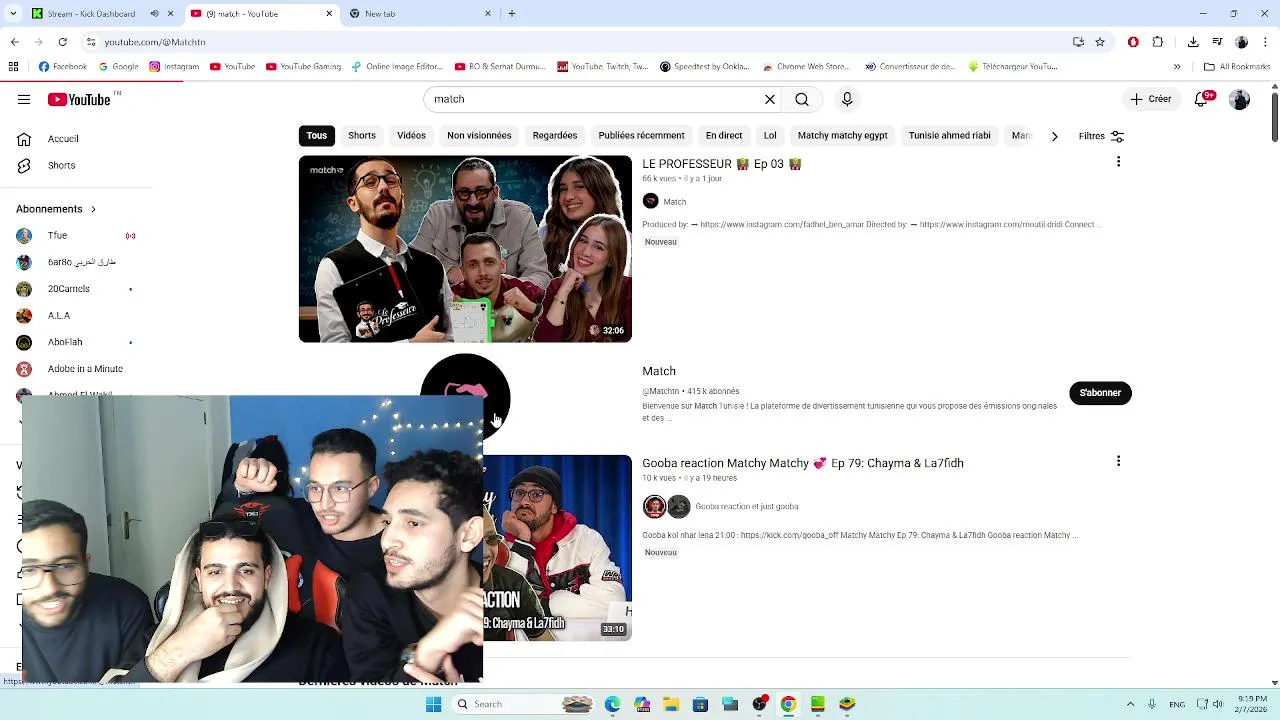
Task: Select the Publiées récemment chip
Action: point(641,136)
